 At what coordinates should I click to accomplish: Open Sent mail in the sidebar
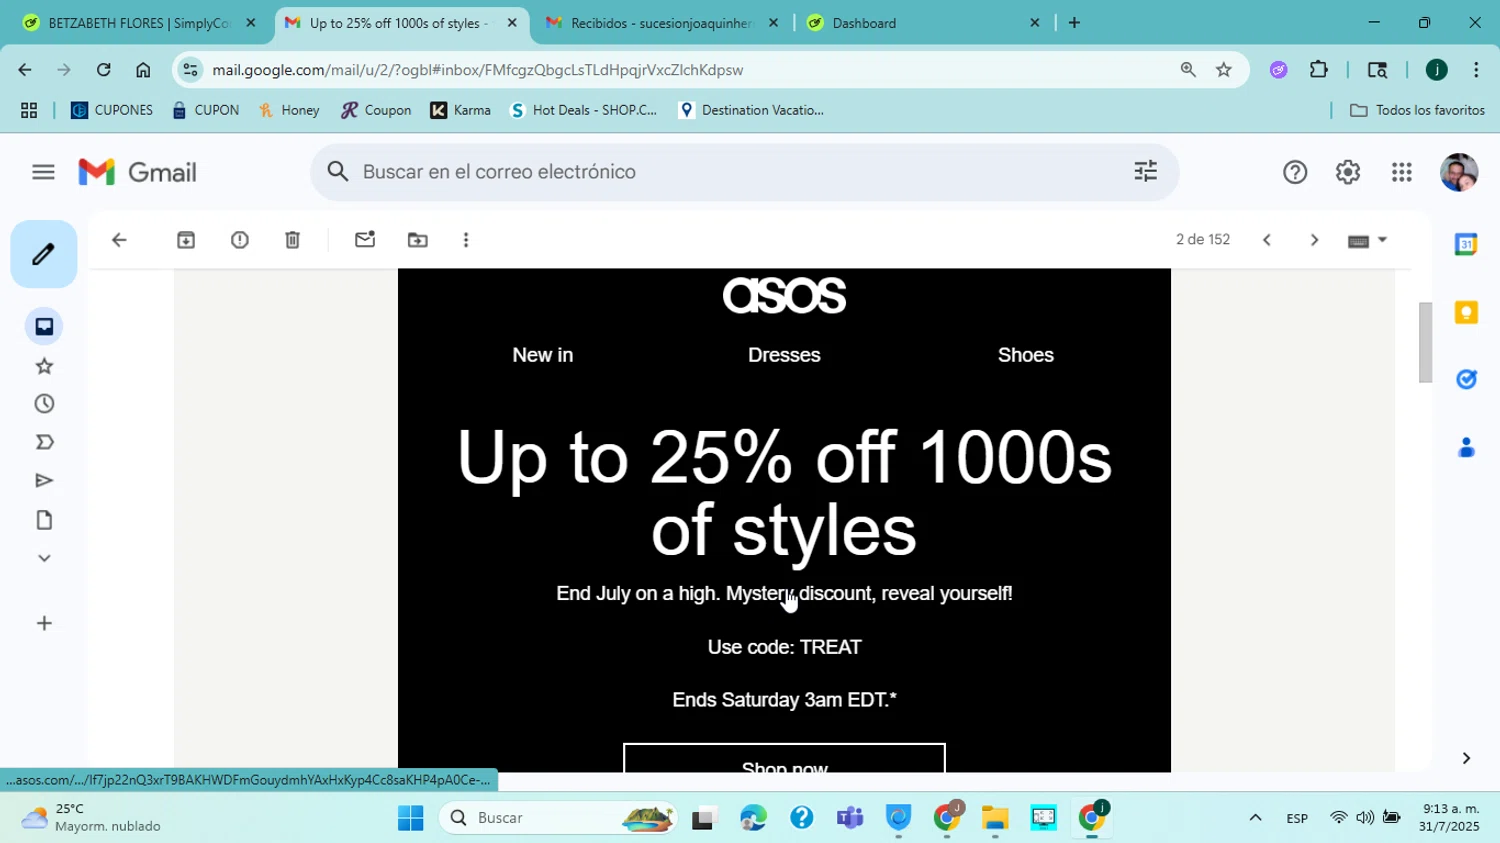point(44,481)
